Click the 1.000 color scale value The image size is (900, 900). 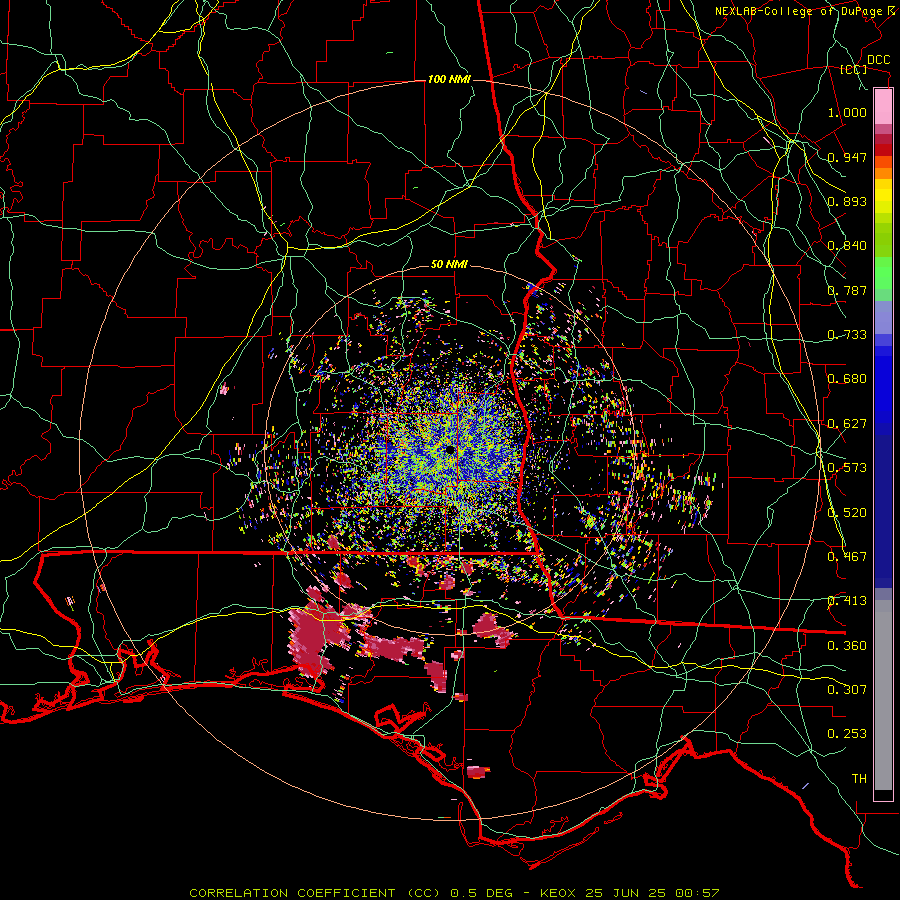(847, 112)
